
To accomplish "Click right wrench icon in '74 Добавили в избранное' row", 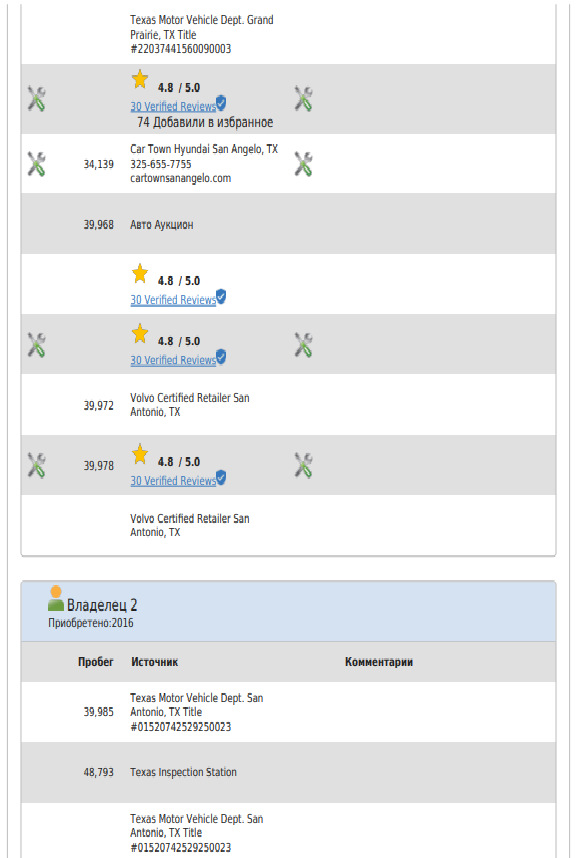I will coord(303,99).
